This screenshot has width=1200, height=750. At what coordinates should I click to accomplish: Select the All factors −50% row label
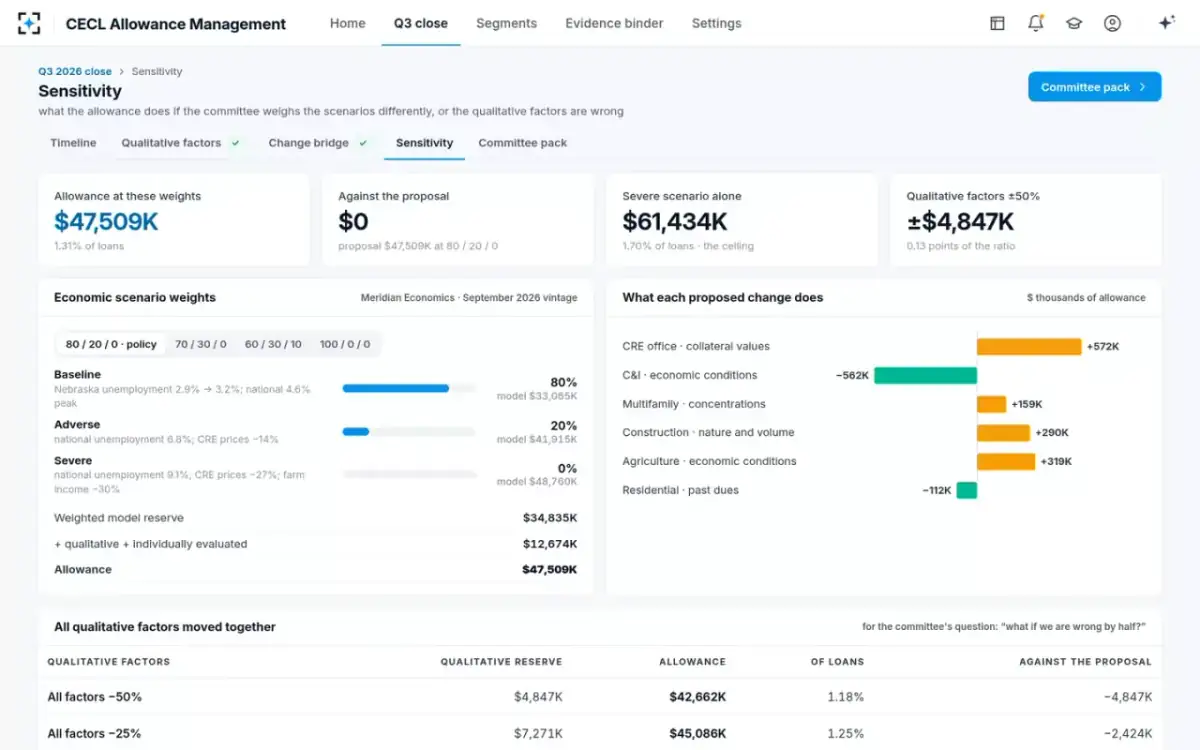(95, 697)
